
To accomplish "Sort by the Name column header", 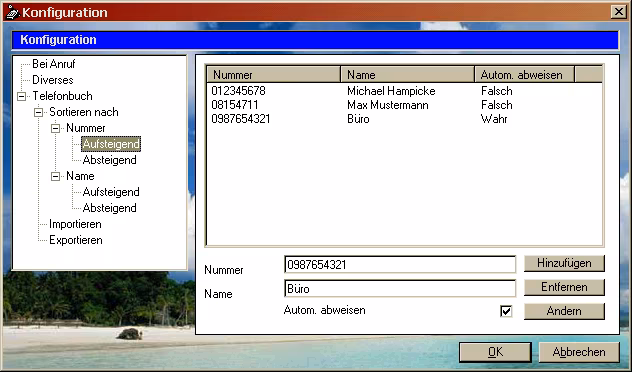I will (407, 75).
